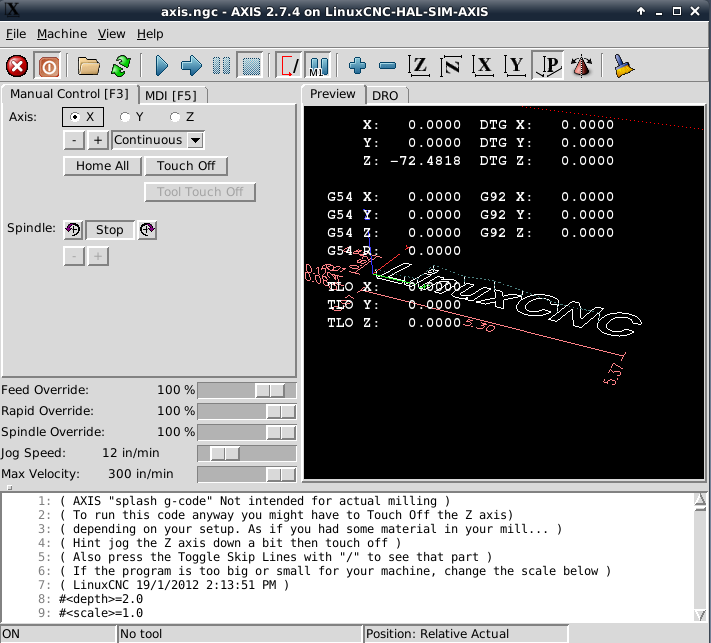Select Z axis radio button
Image resolution: width=711 pixels, height=643 pixels.
pyautogui.click(x=182, y=117)
